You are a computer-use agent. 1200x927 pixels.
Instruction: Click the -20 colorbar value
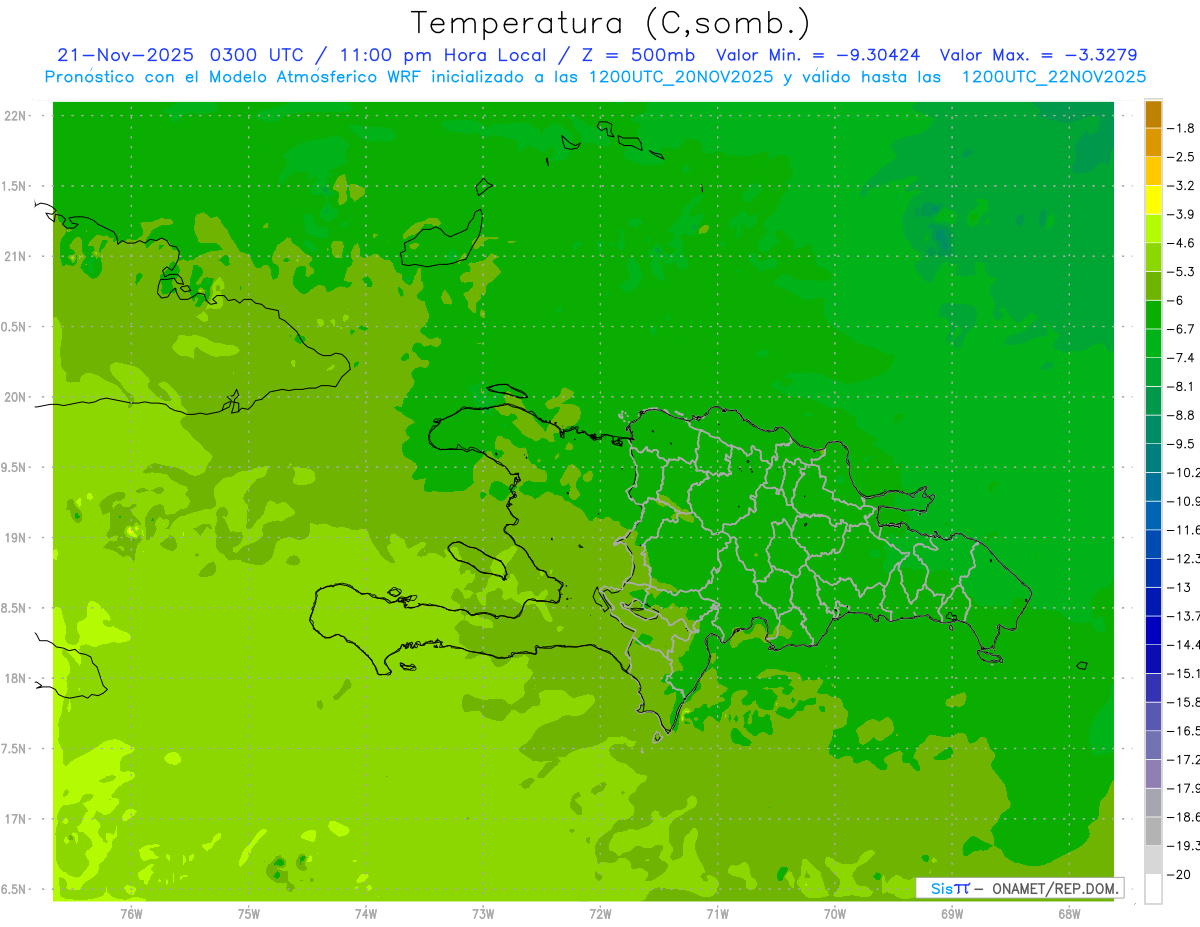coord(1181,875)
